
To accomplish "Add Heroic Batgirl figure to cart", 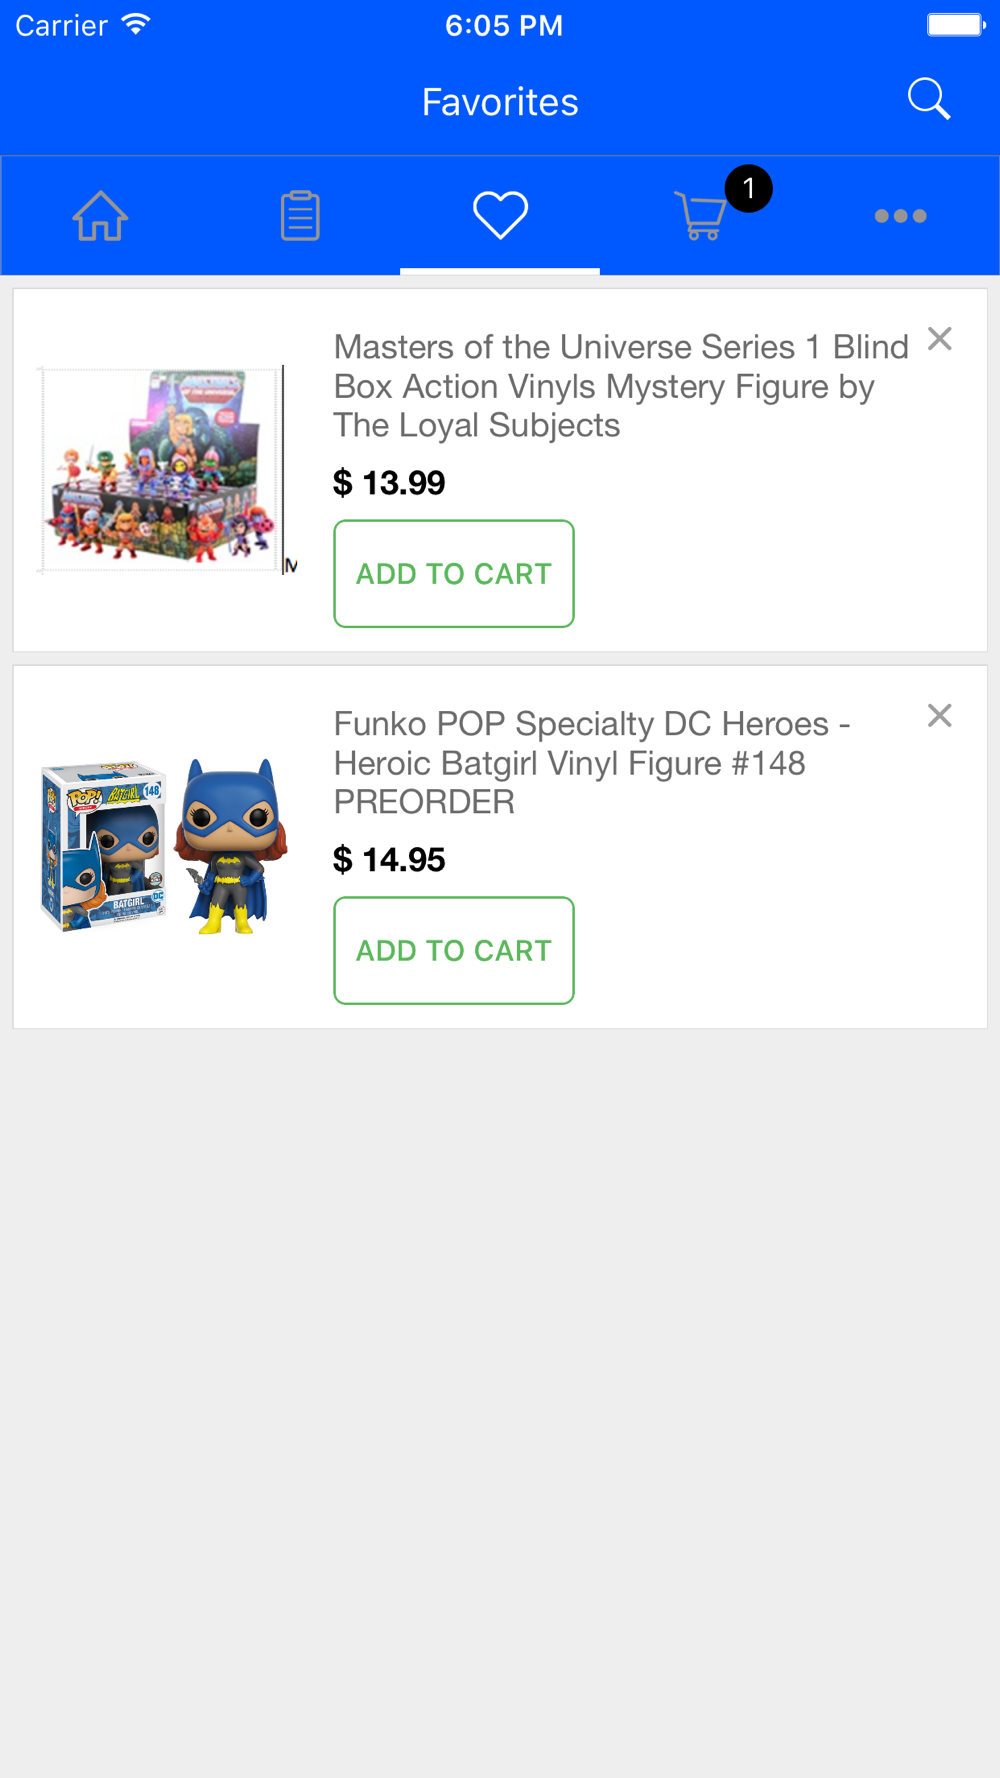I will tap(454, 951).
